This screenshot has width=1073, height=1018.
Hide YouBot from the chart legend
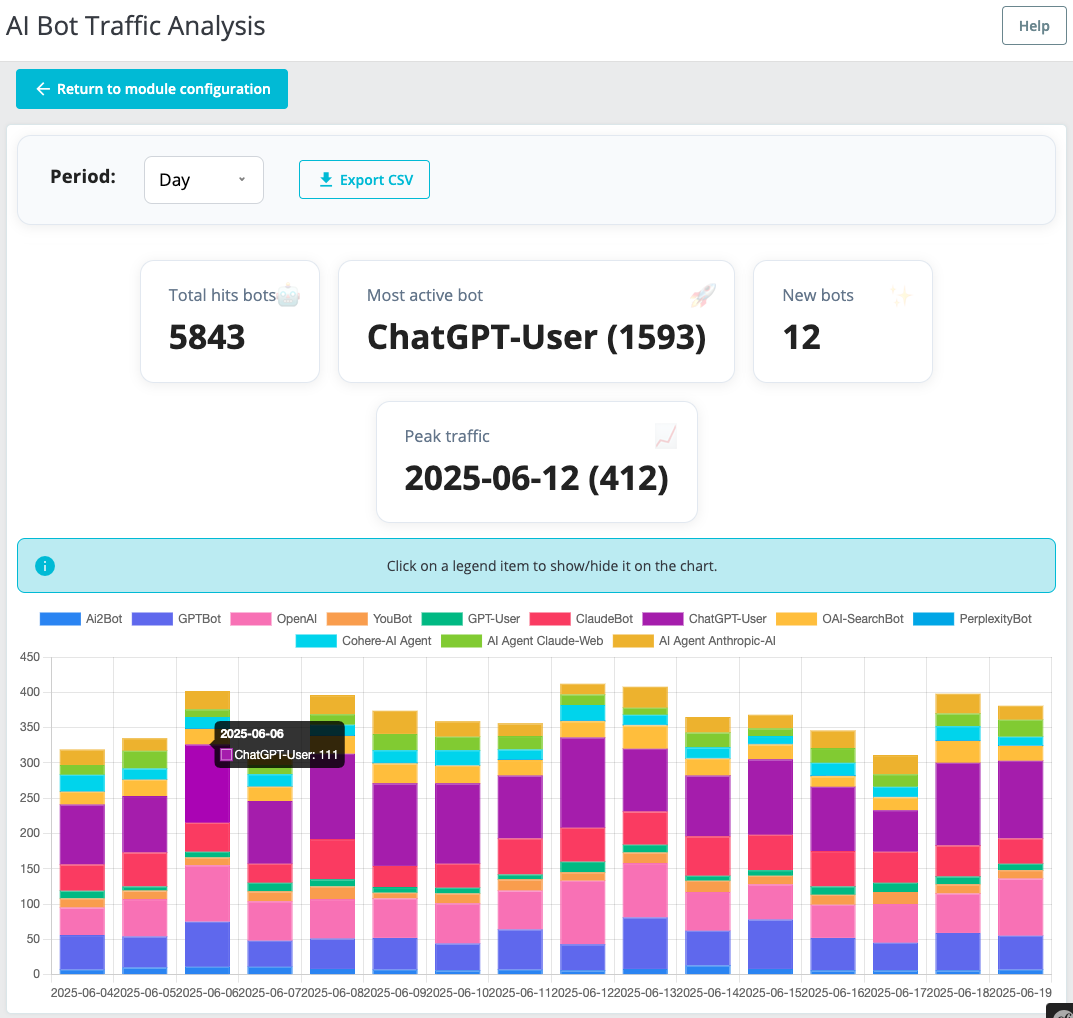370,619
